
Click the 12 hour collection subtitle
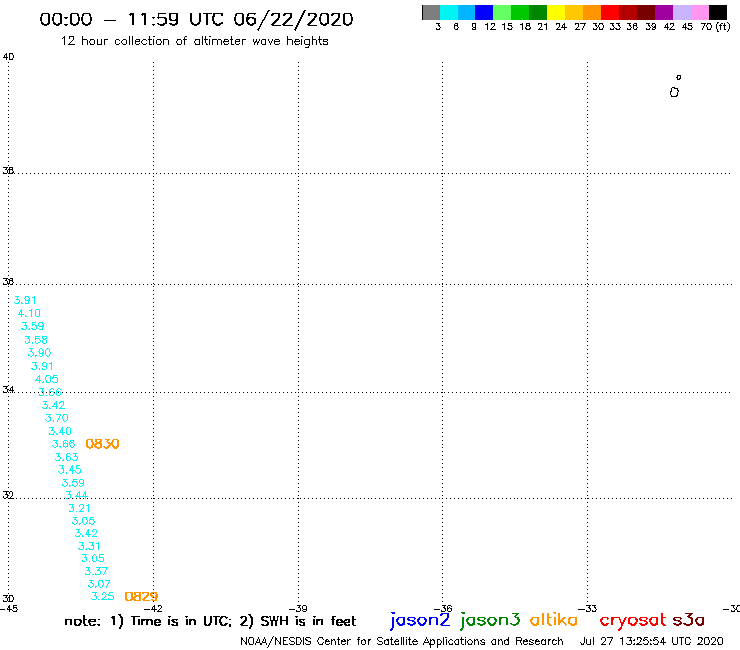[x=194, y=41]
